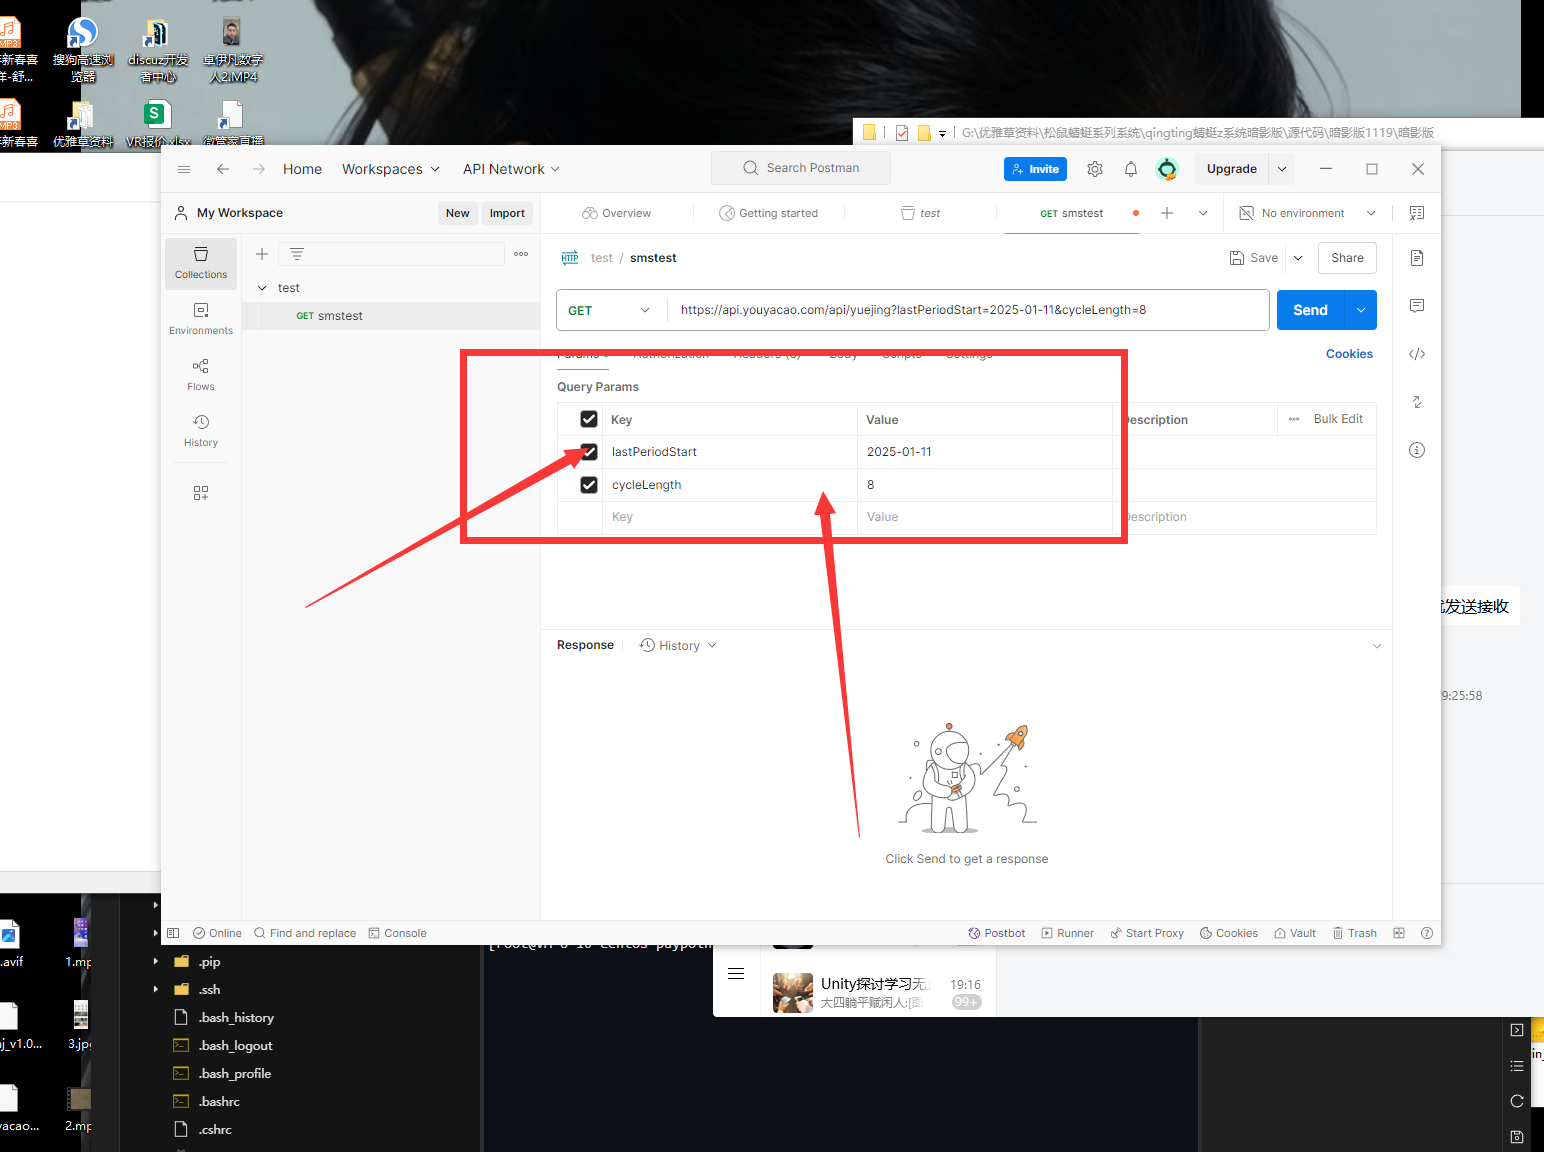This screenshot has height=1152, width=1544.
Task: Click the Import button
Action: click(507, 213)
